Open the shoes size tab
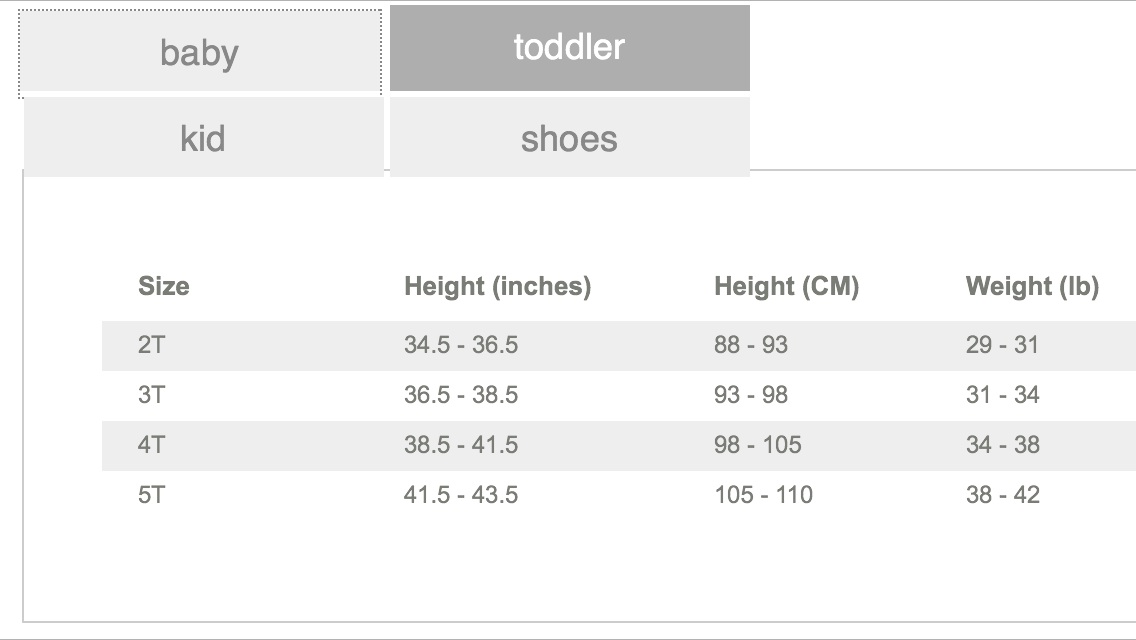 coord(569,137)
